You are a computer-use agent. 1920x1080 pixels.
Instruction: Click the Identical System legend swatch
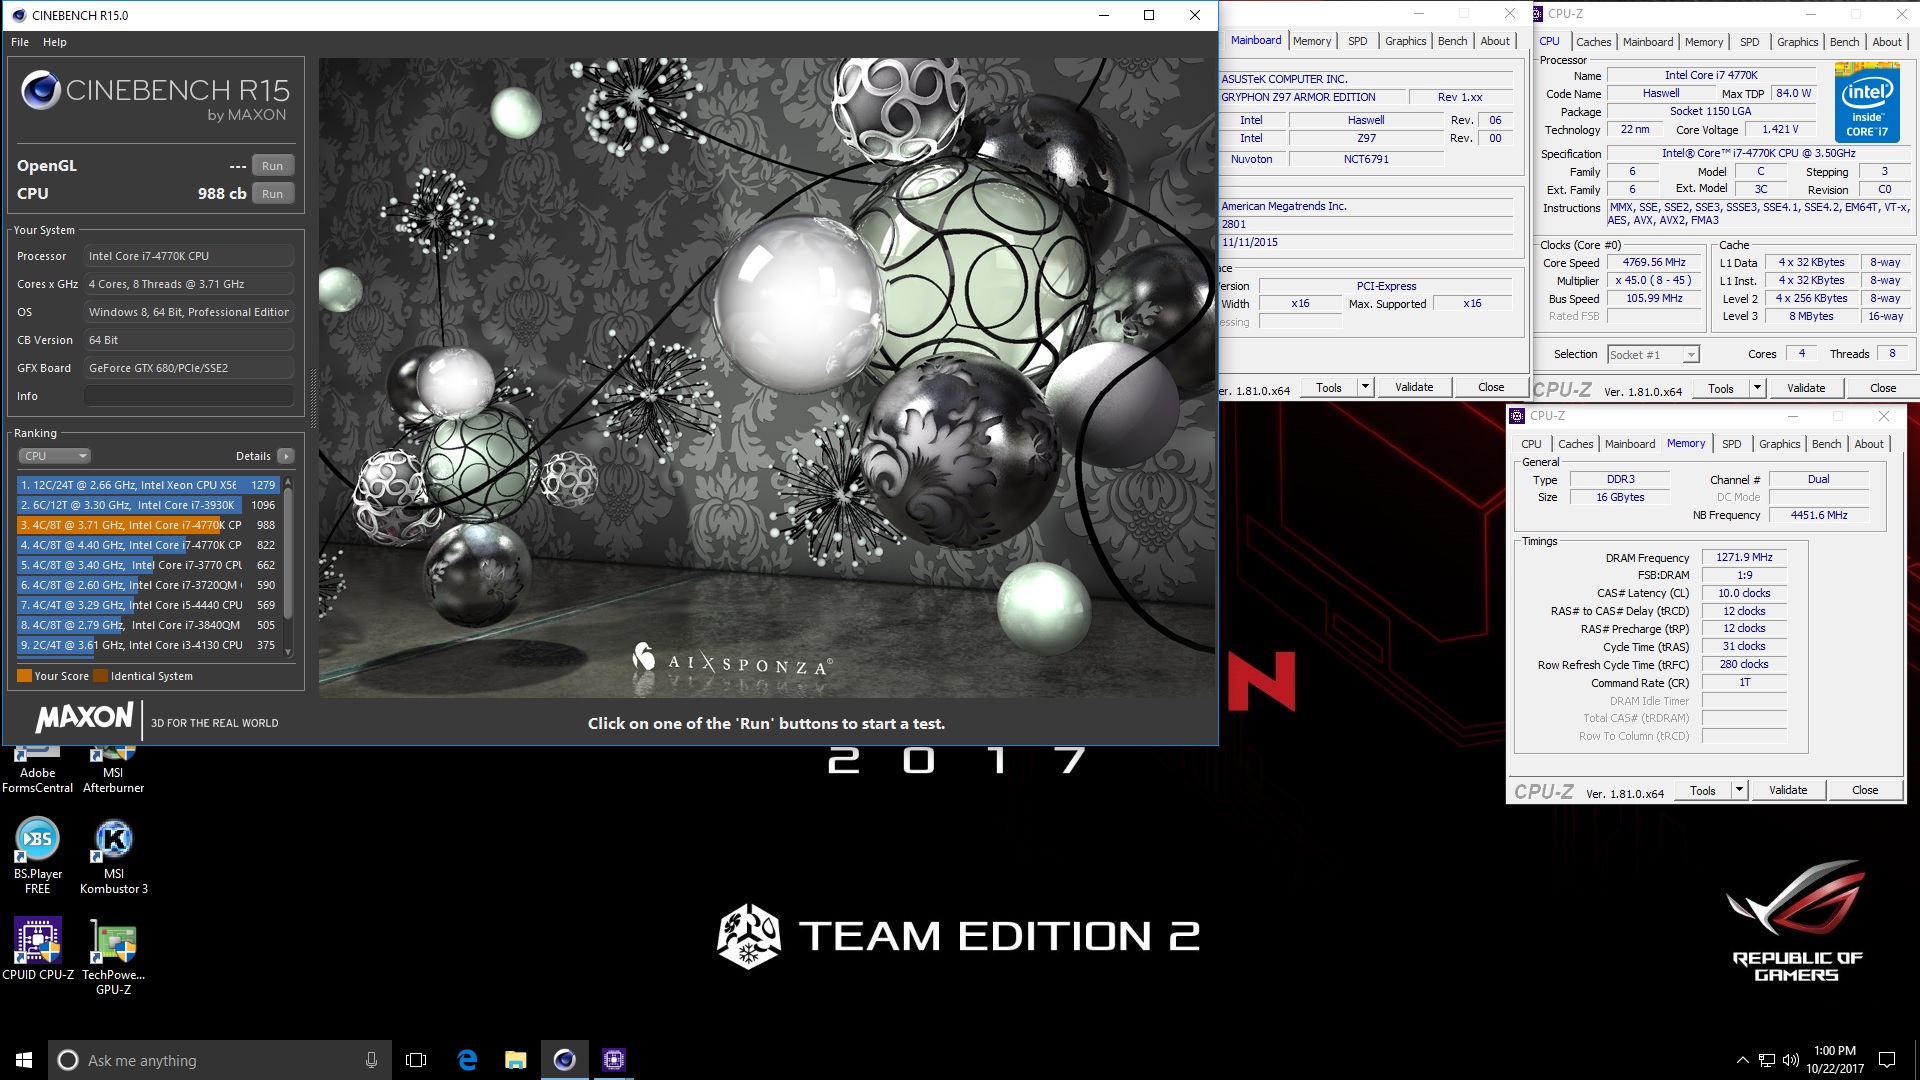[x=100, y=676]
